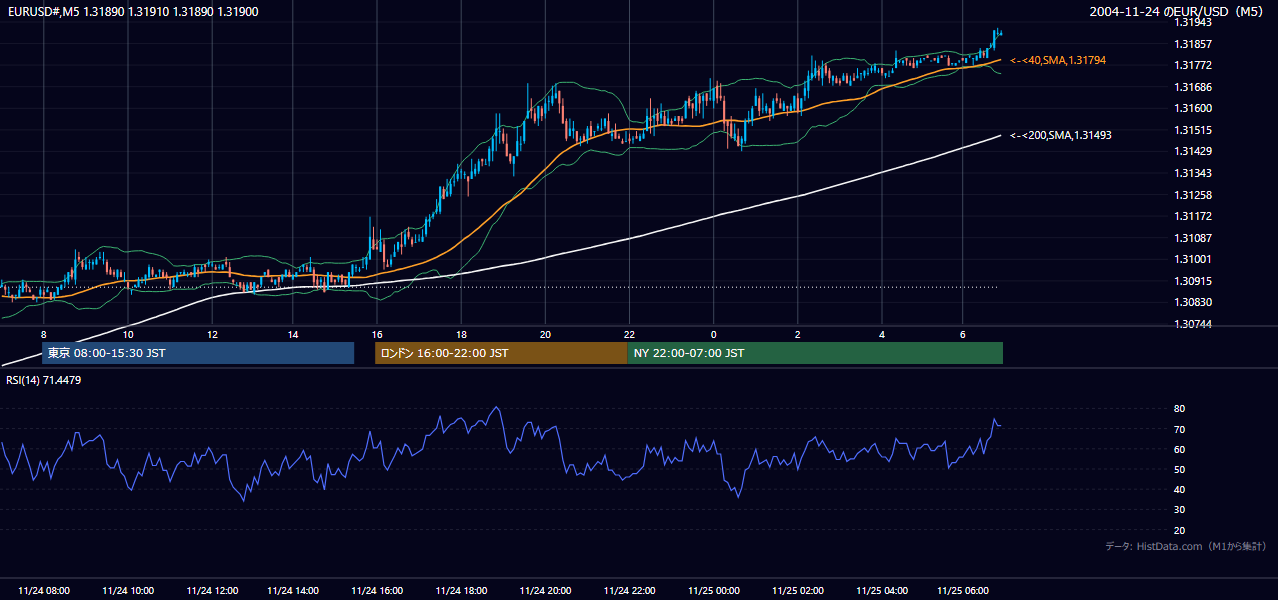Open the HistData.com data source credit
This screenshot has height=600, width=1278.
point(1186,546)
